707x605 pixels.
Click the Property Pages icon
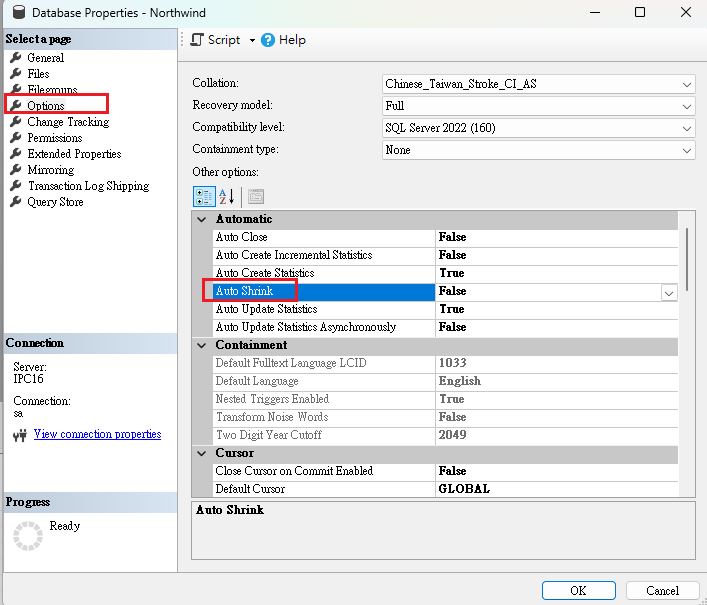(x=255, y=196)
